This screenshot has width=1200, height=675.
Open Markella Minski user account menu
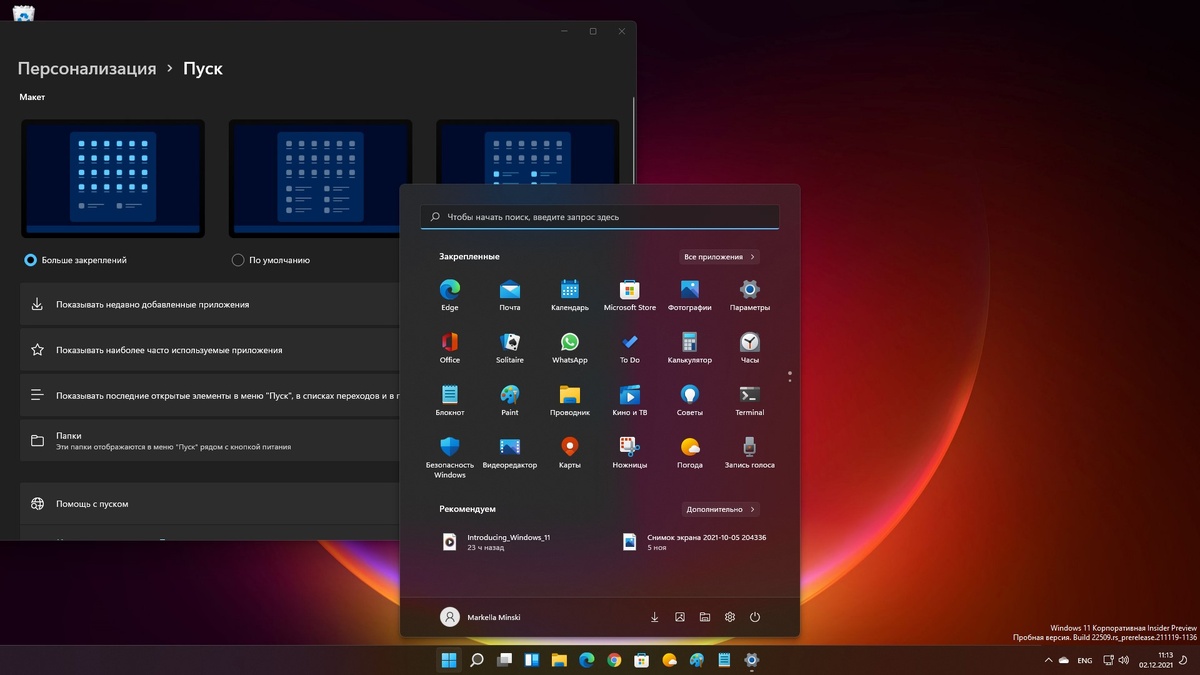(x=480, y=617)
